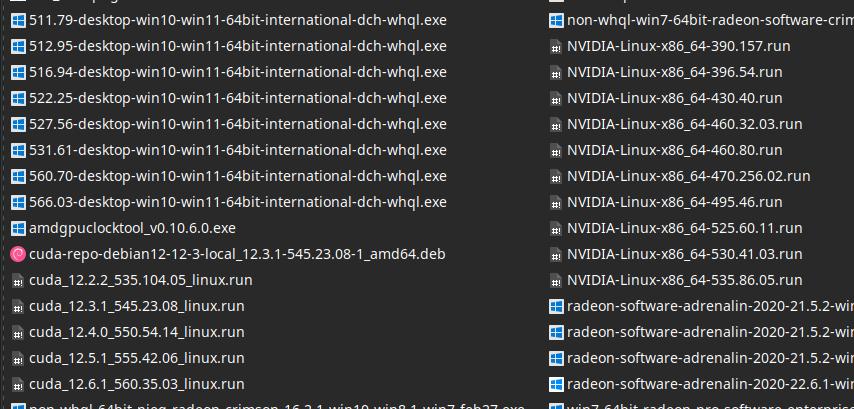
Task: Click the Windows icon beside 522.25-desktop driver exe
Action: click(18, 99)
